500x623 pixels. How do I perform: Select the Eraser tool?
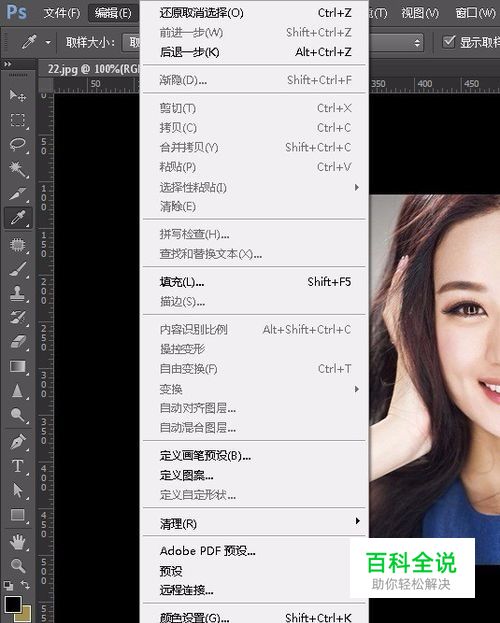[17, 342]
